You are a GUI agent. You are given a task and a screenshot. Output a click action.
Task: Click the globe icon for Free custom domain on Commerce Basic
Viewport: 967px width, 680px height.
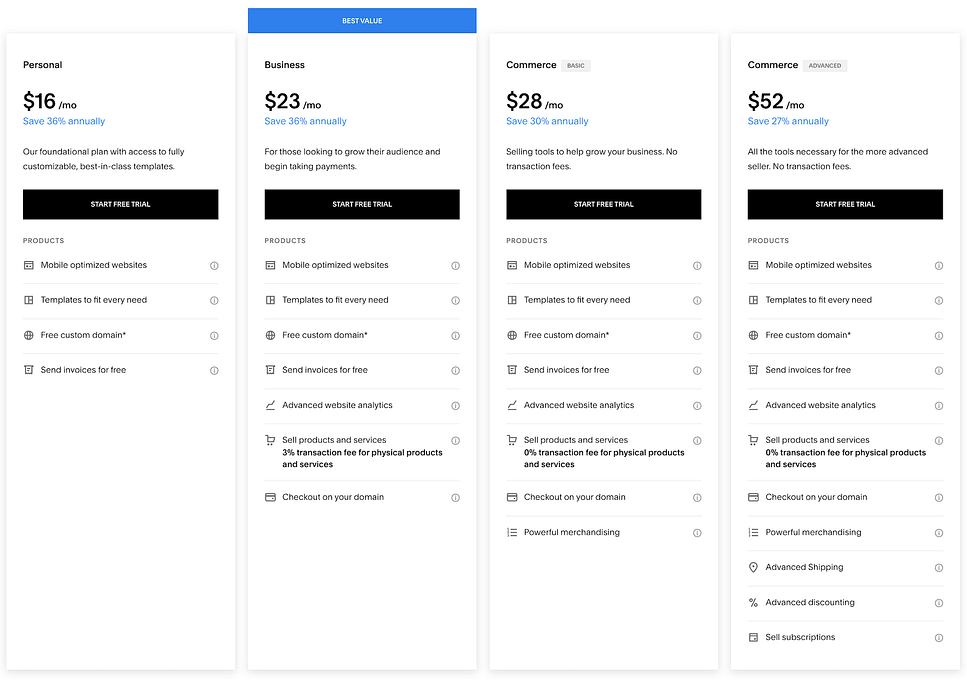511,335
